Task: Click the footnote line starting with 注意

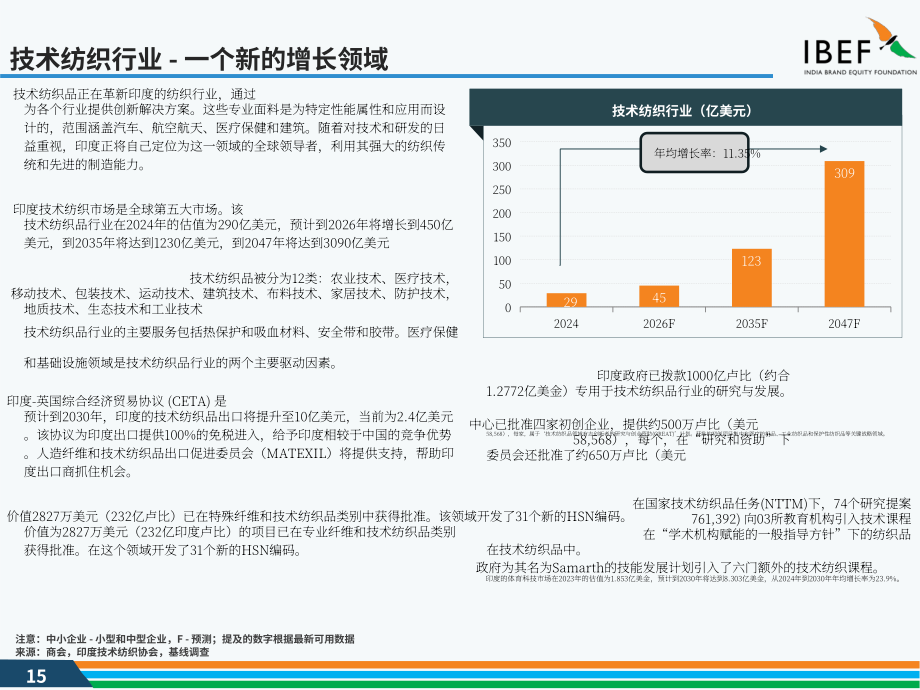Action: [185, 639]
